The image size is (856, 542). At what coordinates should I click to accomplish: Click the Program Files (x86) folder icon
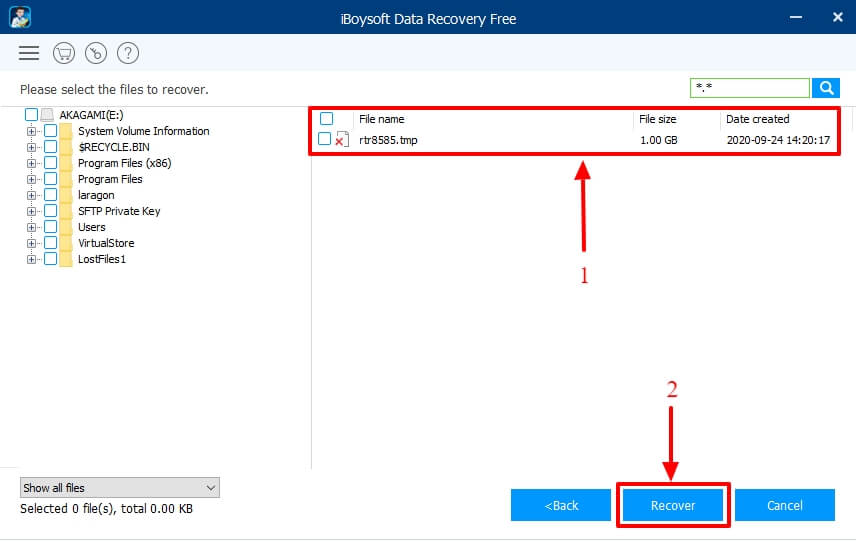coord(66,163)
